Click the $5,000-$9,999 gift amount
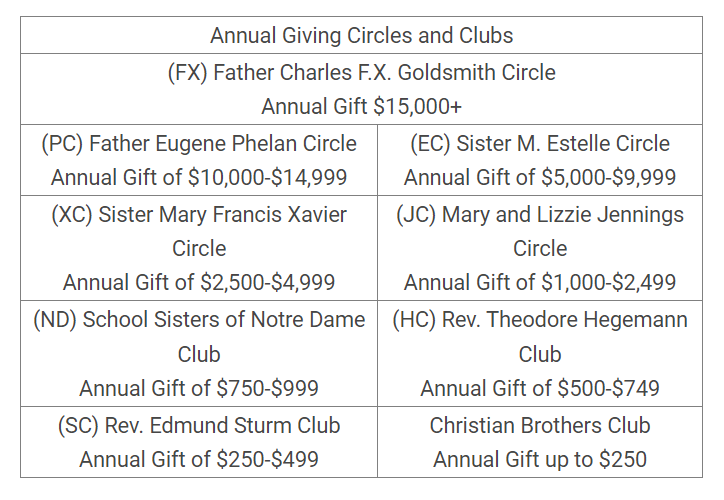 609,177
